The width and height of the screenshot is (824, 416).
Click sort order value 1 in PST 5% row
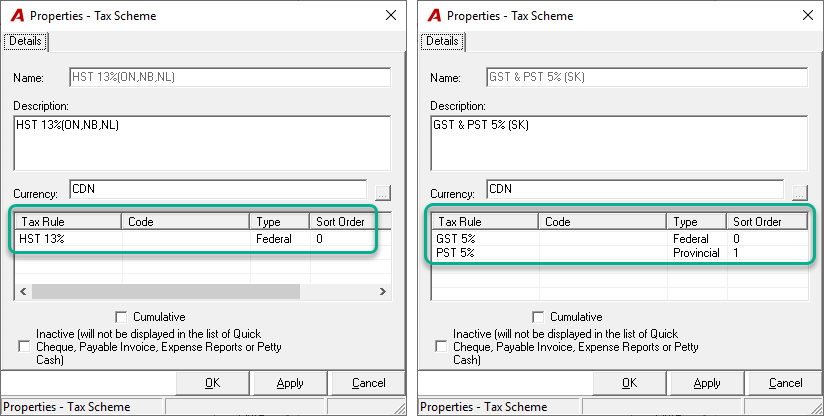(736, 253)
